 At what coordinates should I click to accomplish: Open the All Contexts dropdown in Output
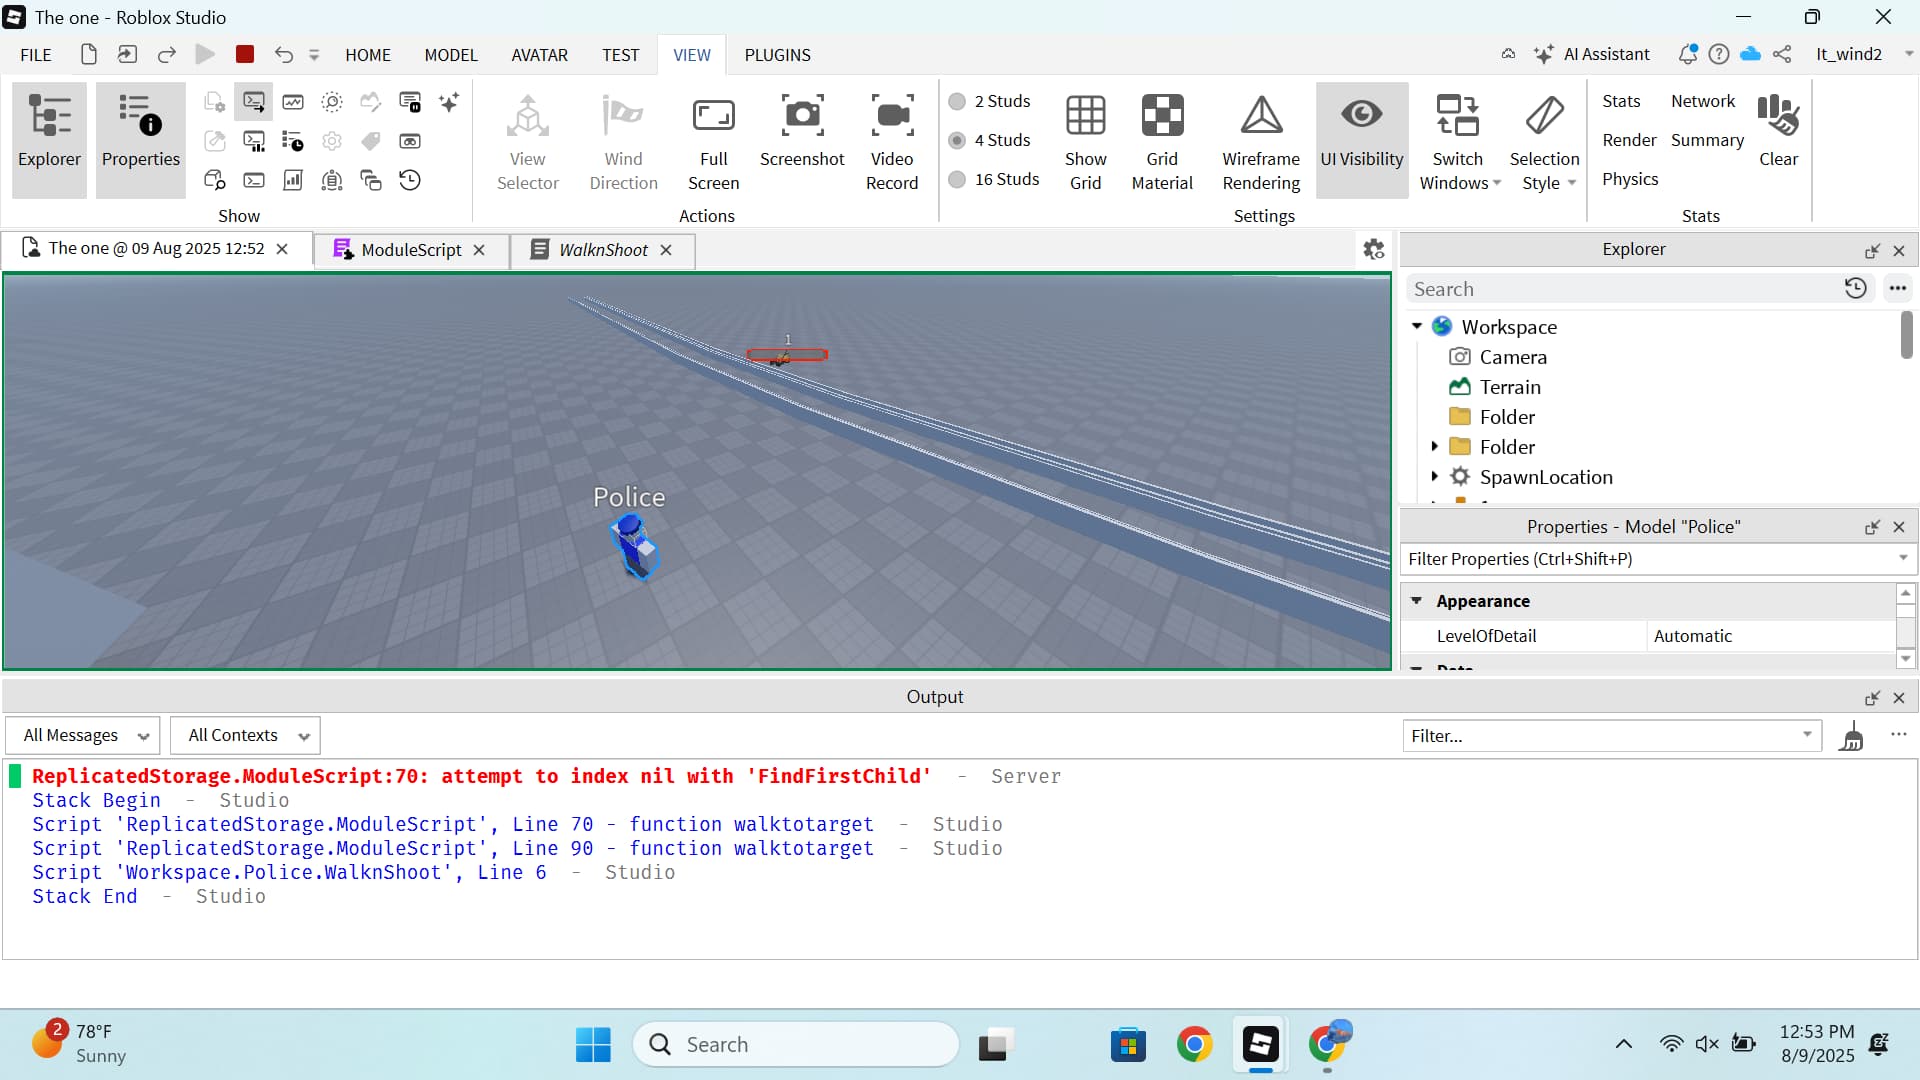click(244, 735)
